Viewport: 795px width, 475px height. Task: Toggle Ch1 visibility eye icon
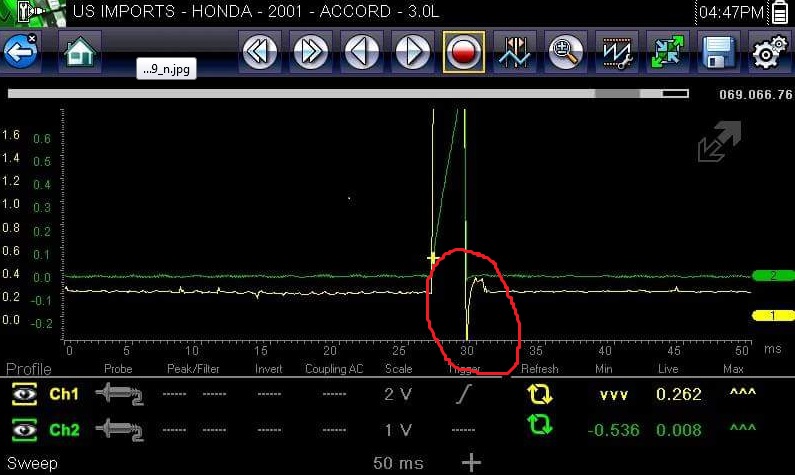click(x=23, y=394)
